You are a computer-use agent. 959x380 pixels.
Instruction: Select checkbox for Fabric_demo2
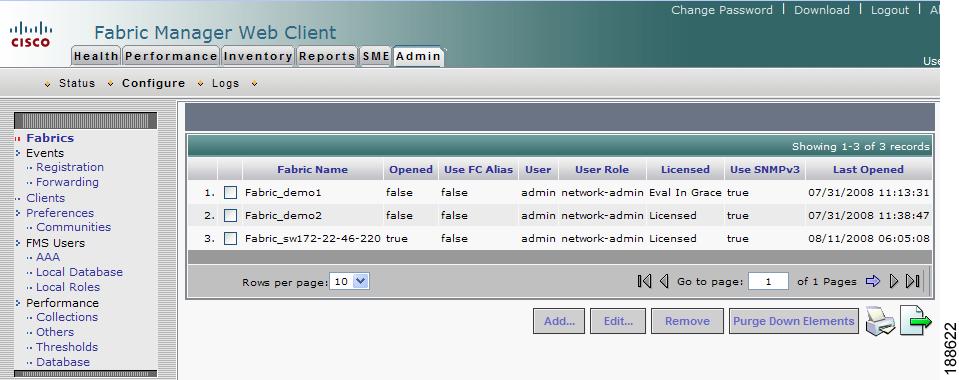coord(230,215)
